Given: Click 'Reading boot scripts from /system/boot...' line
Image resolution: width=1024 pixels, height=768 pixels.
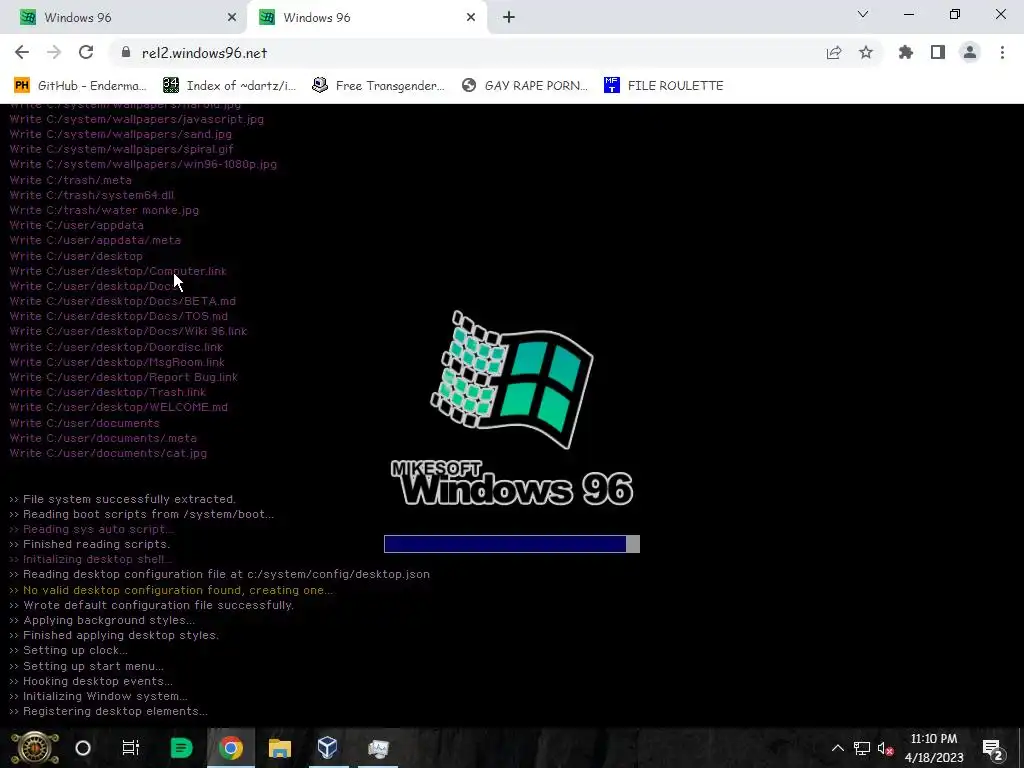Looking at the screenshot, I should pyautogui.click(x=142, y=514).
